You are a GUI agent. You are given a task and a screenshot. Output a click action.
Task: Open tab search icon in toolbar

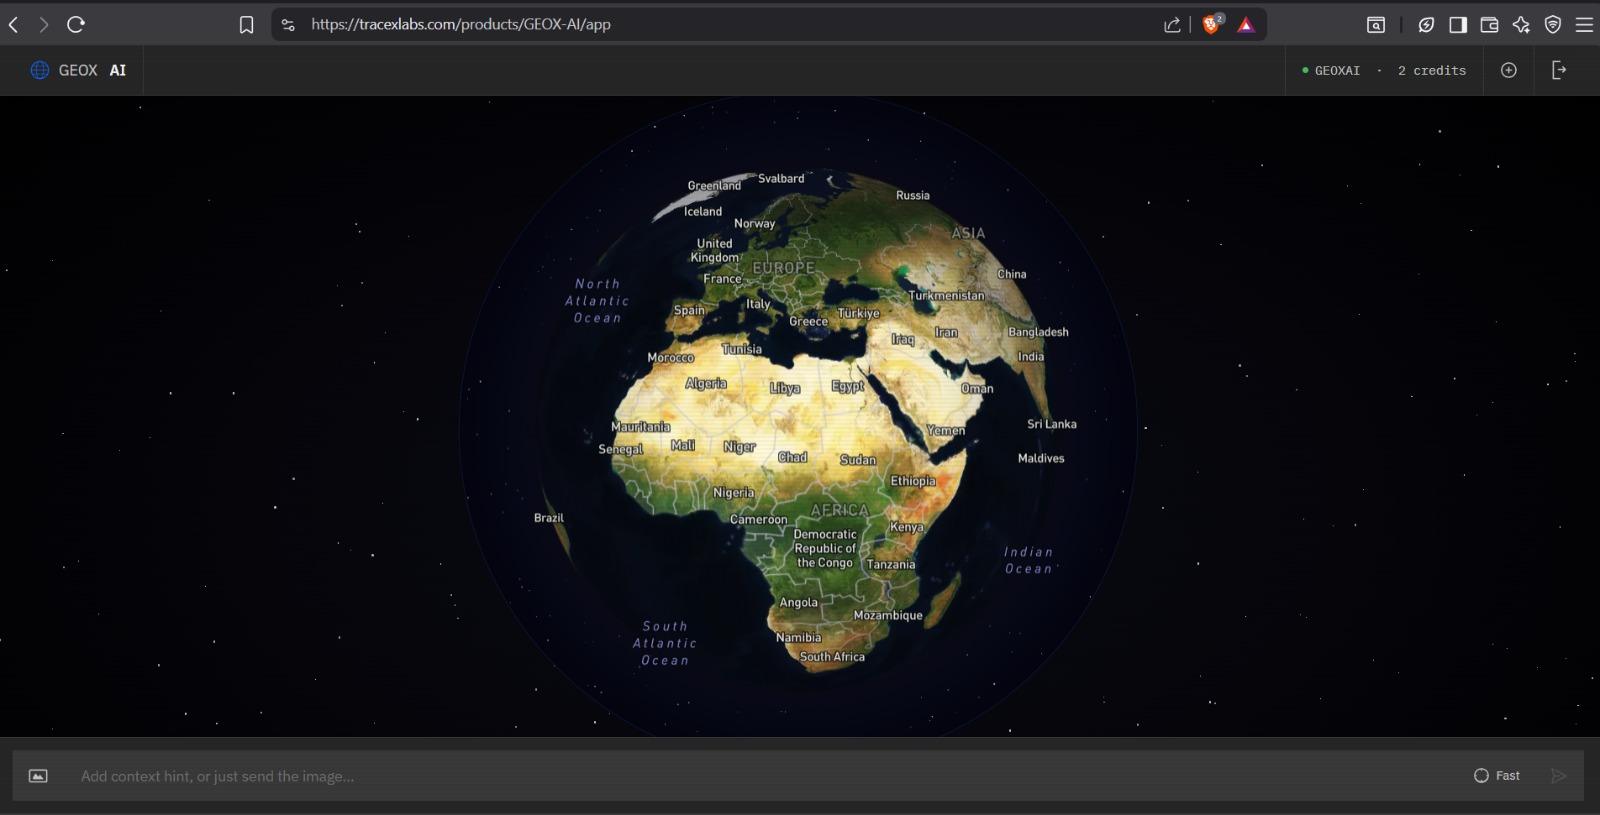[x=1376, y=25]
